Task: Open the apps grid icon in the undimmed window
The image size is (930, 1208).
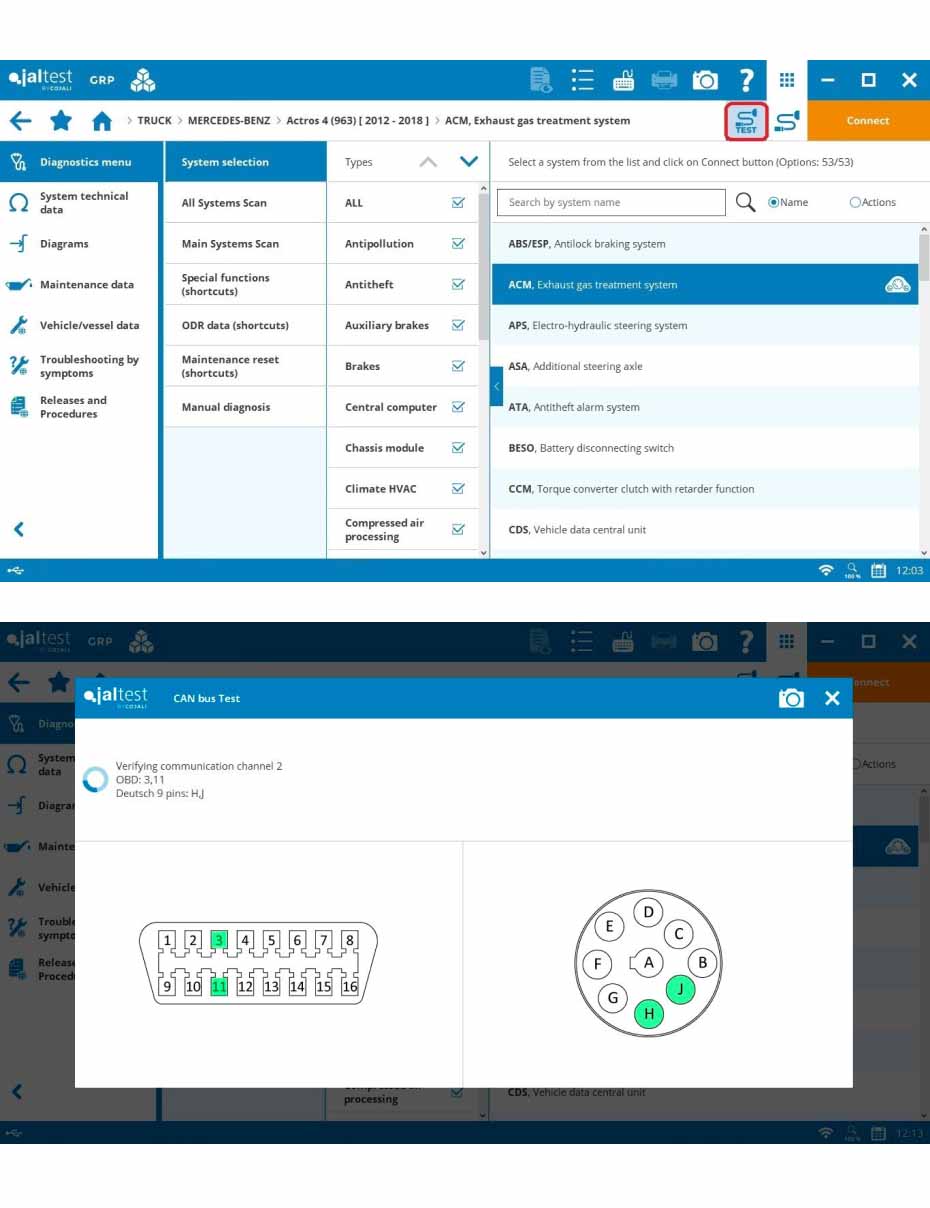Action: [787, 80]
